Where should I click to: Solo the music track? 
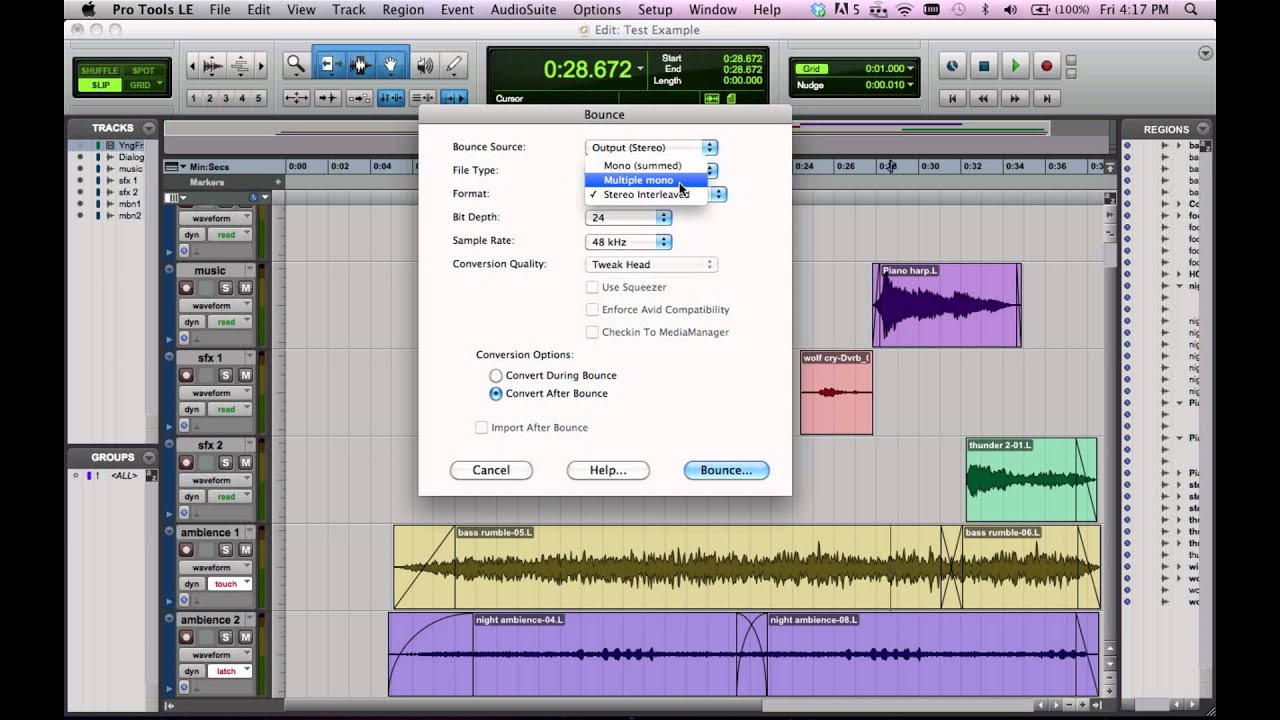(x=225, y=288)
